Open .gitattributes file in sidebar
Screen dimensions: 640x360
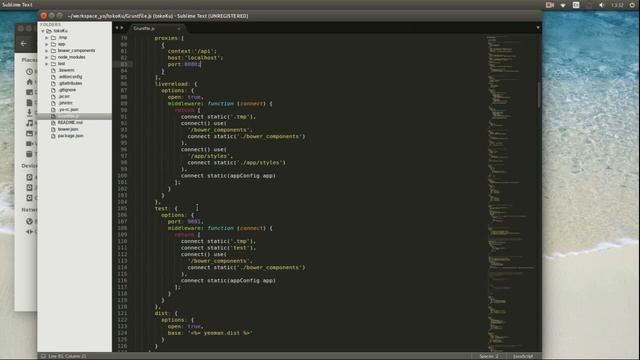tap(70, 83)
